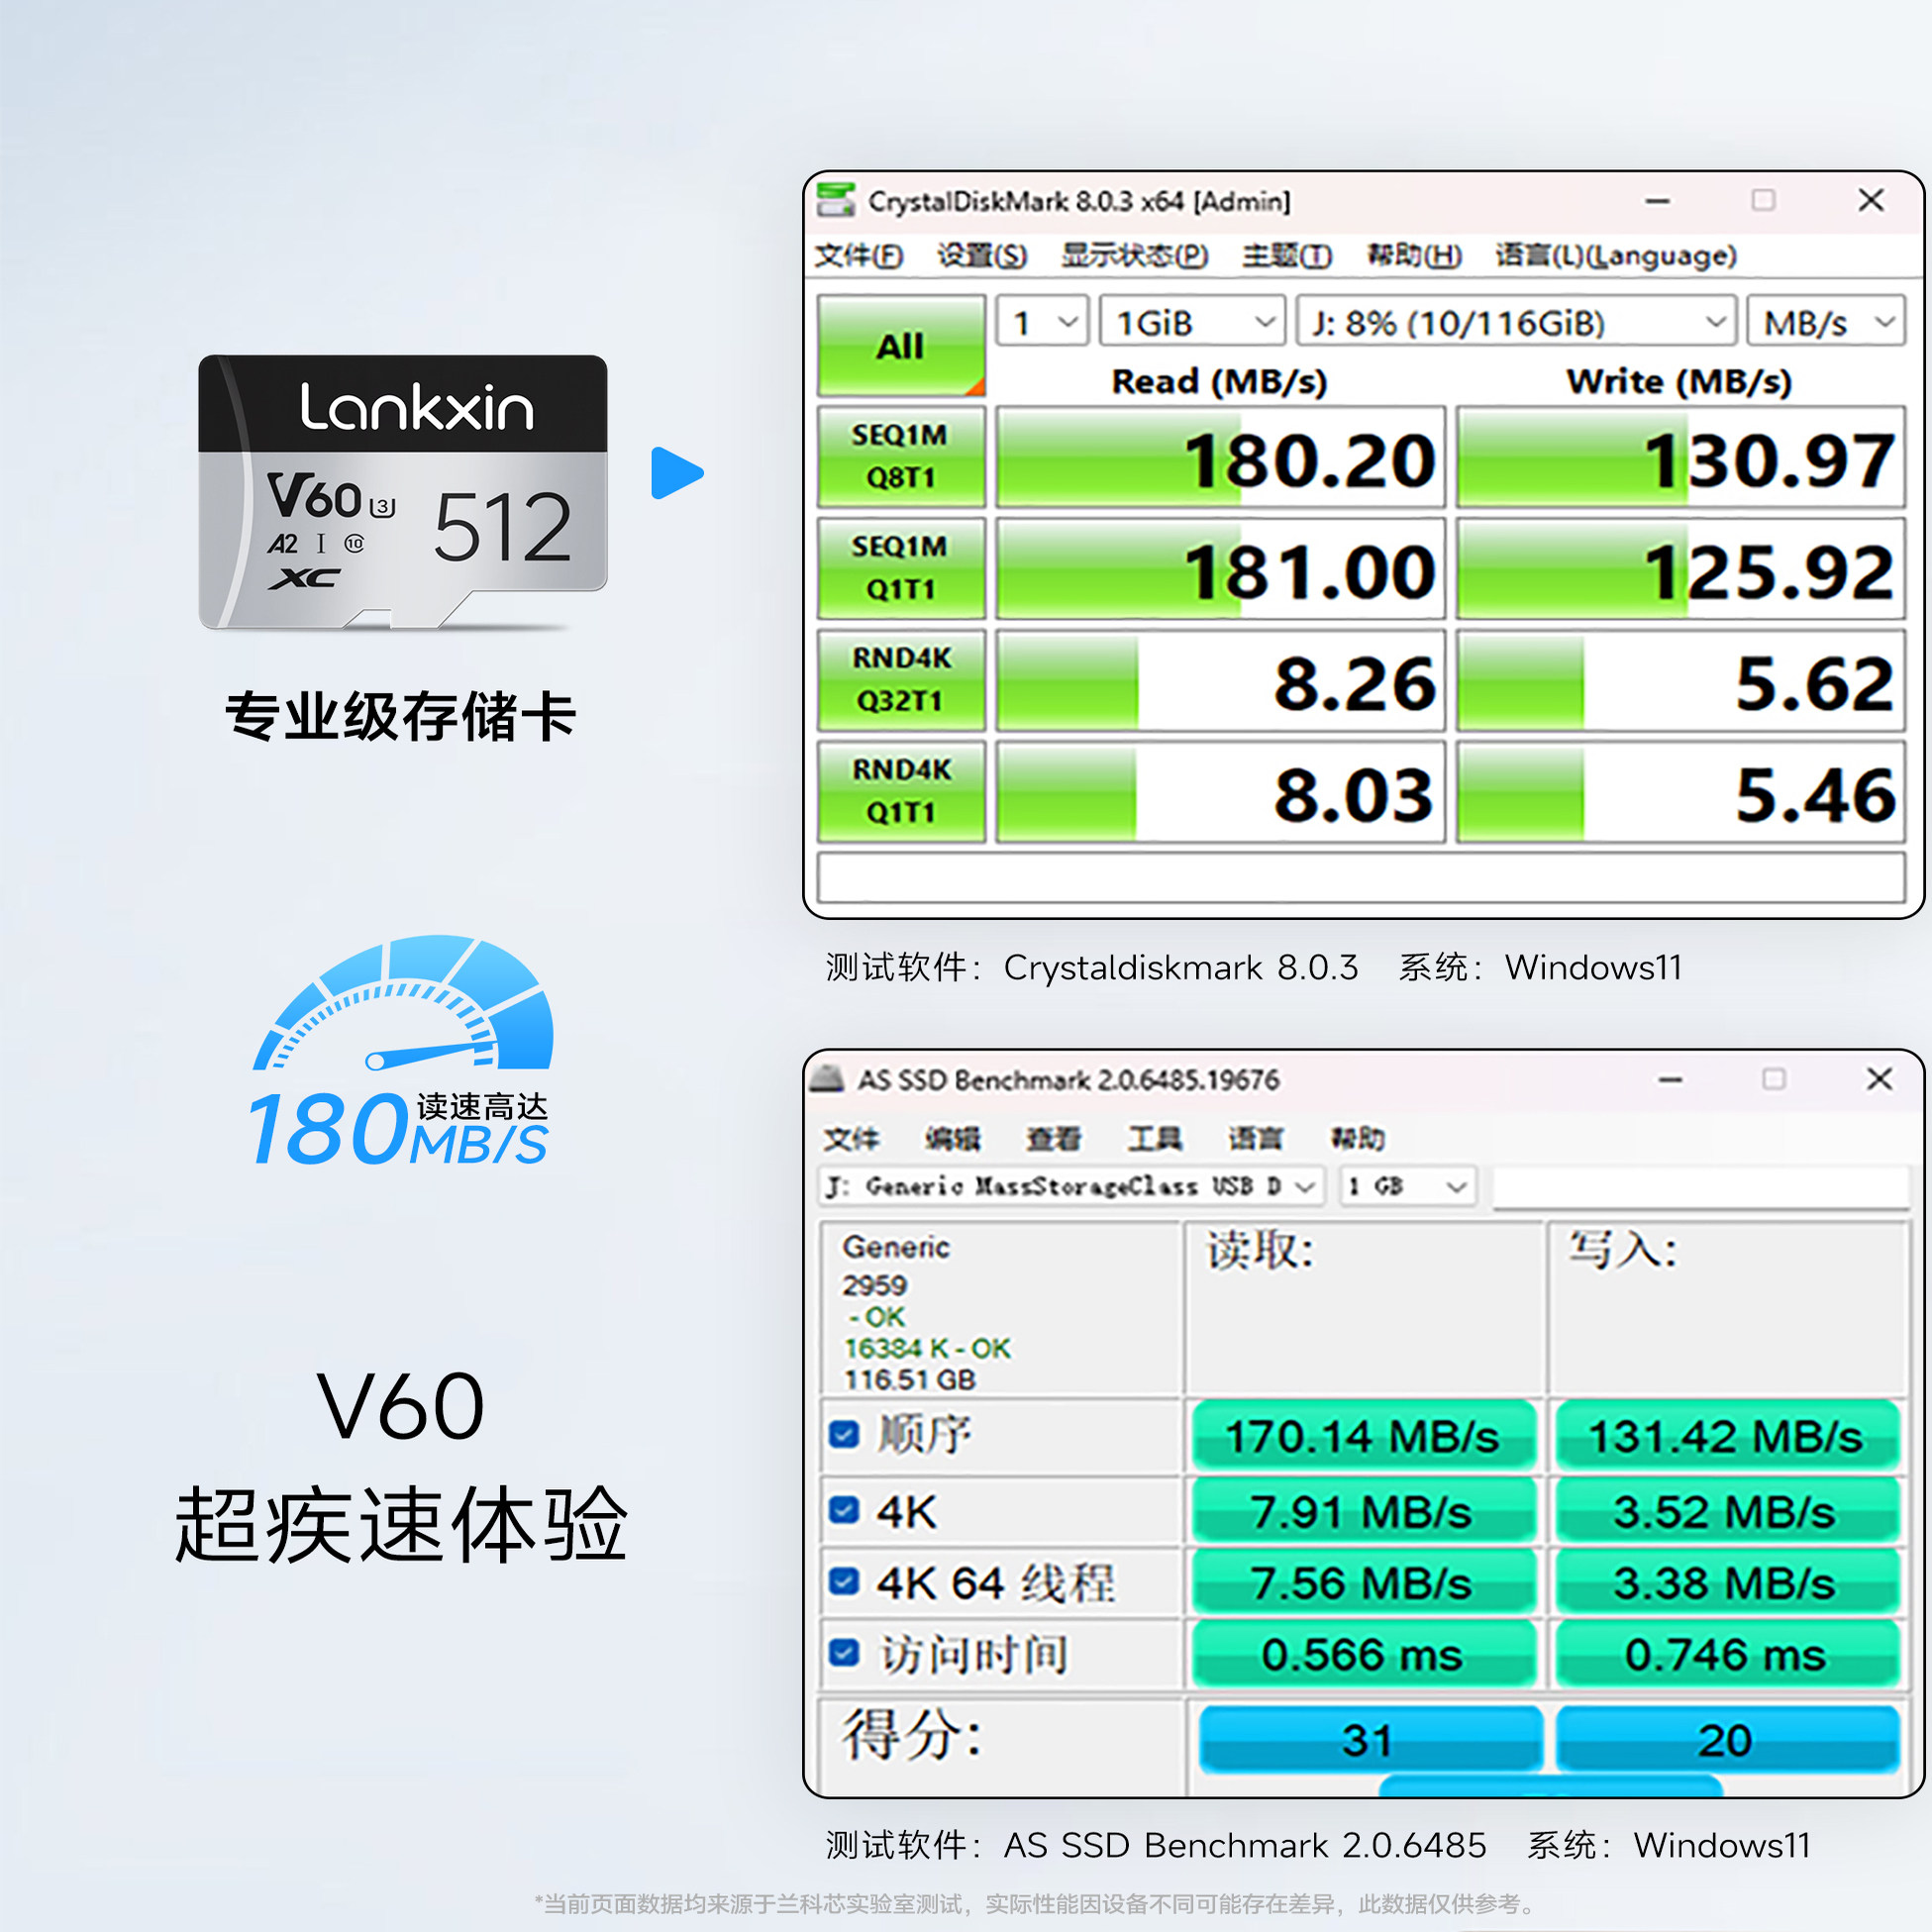
Task: Click the blue progress bar below scores
Action: click(x=1549, y=1785)
